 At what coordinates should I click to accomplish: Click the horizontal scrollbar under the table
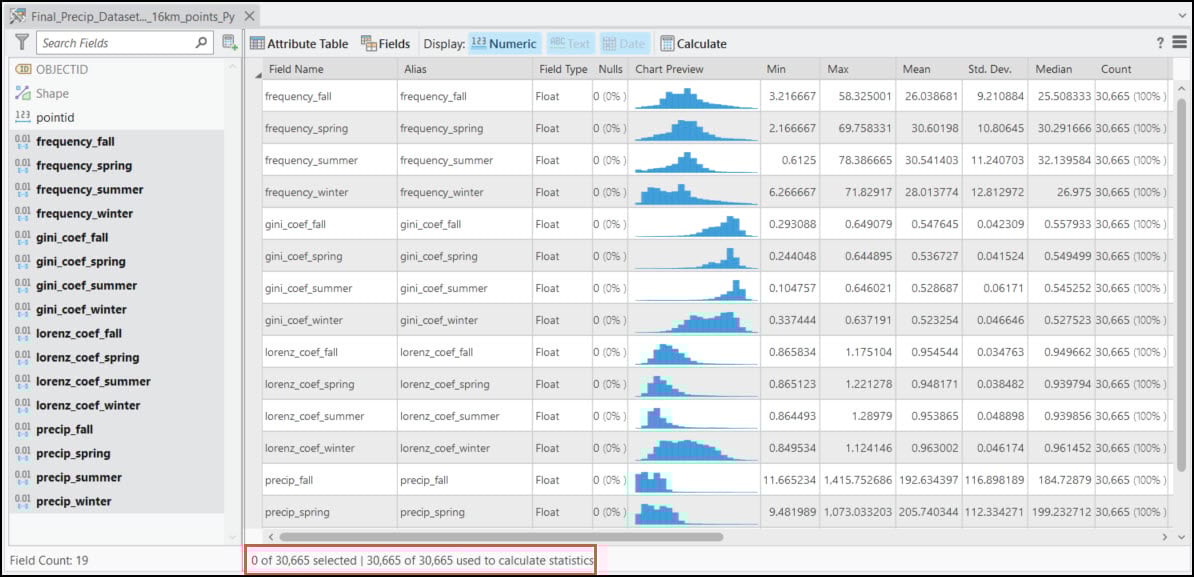[500, 537]
